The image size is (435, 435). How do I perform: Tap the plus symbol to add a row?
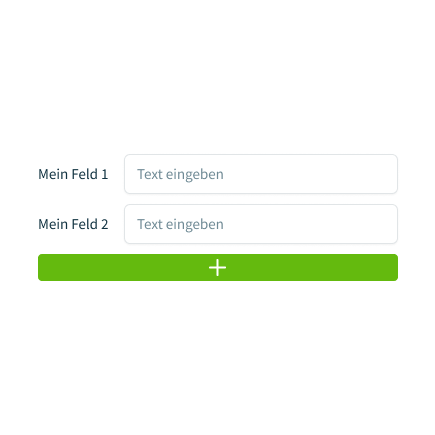tap(217, 268)
